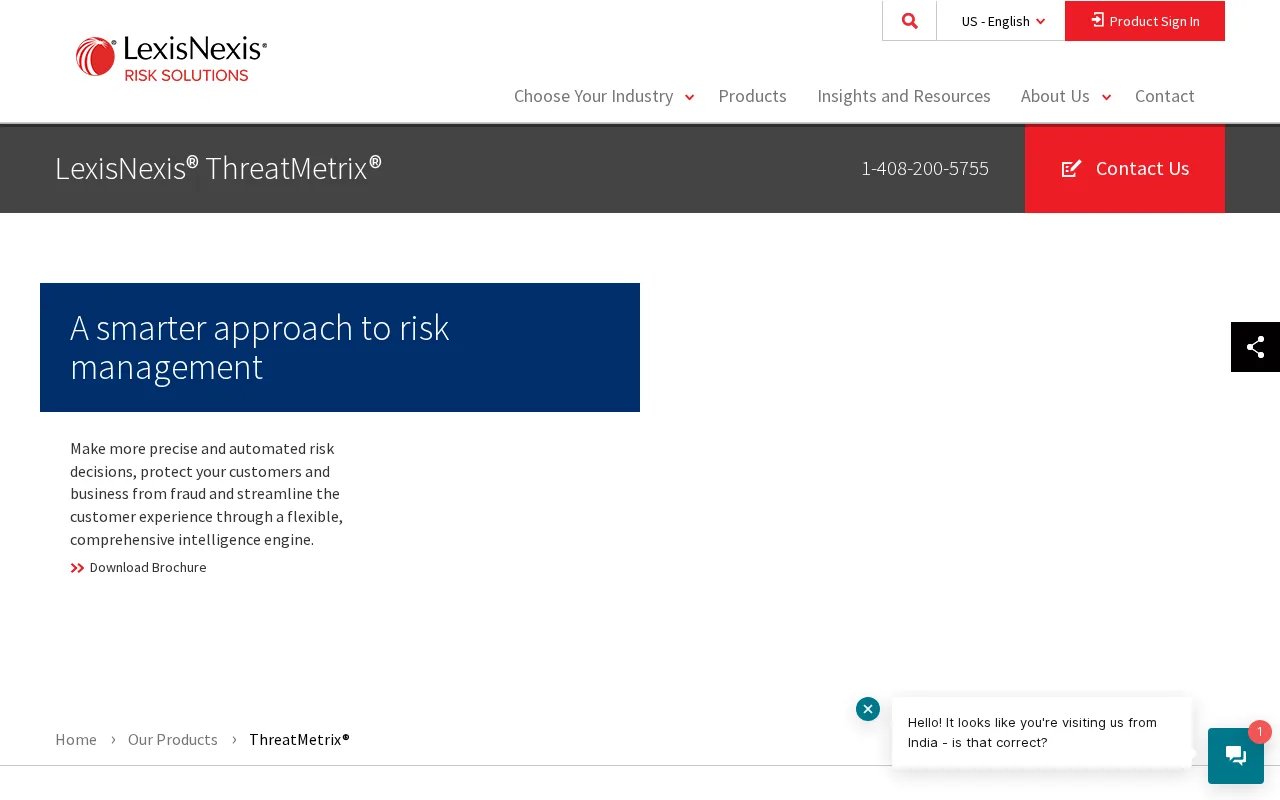Click ThreatMetrix® breadcrumb text
1280x800 pixels.
[x=299, y=739]
